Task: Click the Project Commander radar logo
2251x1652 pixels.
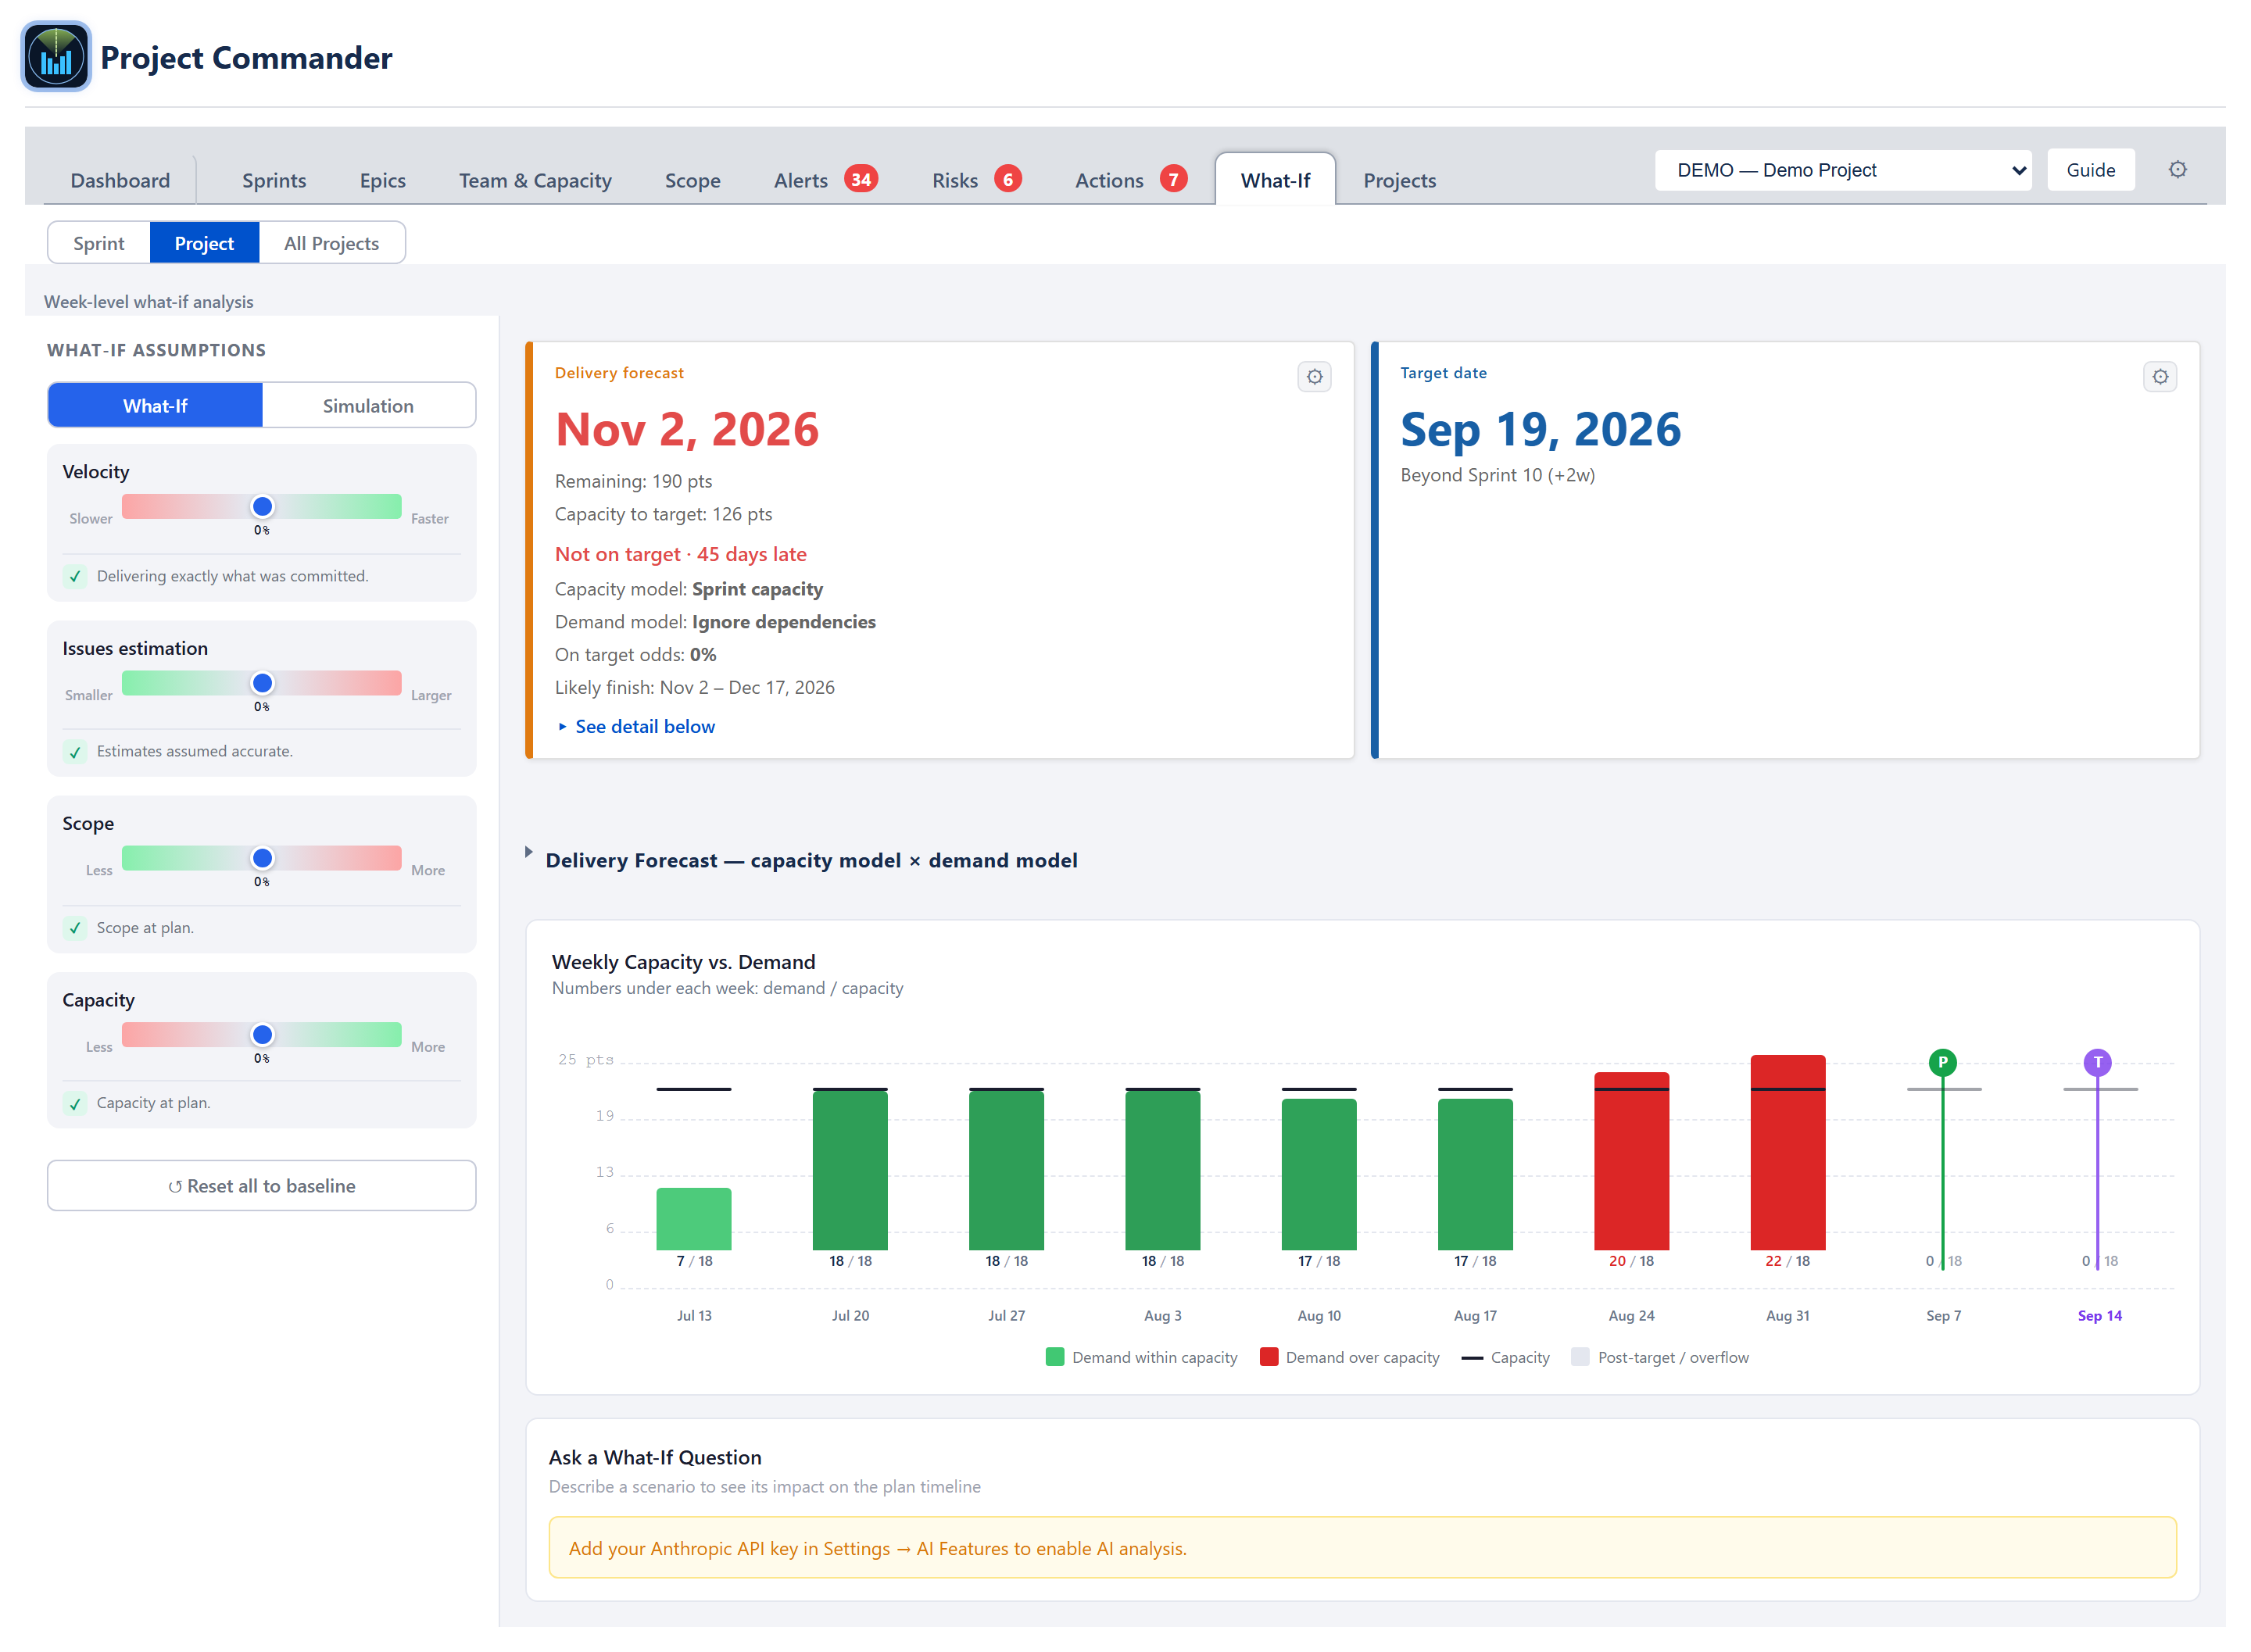Action: [56, 57]
